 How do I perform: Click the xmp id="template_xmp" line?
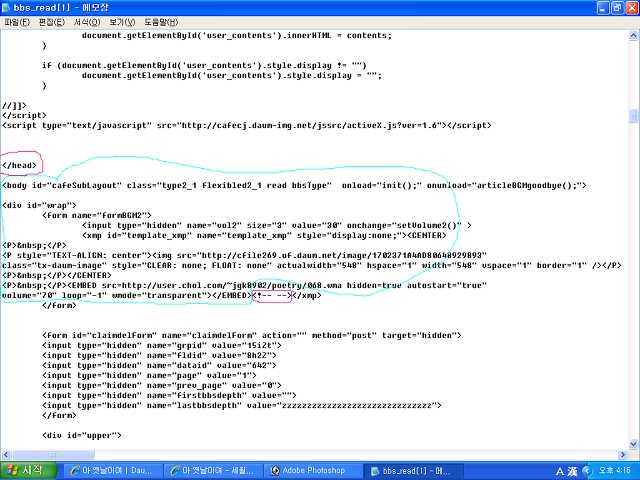click(x=264, y=235)
